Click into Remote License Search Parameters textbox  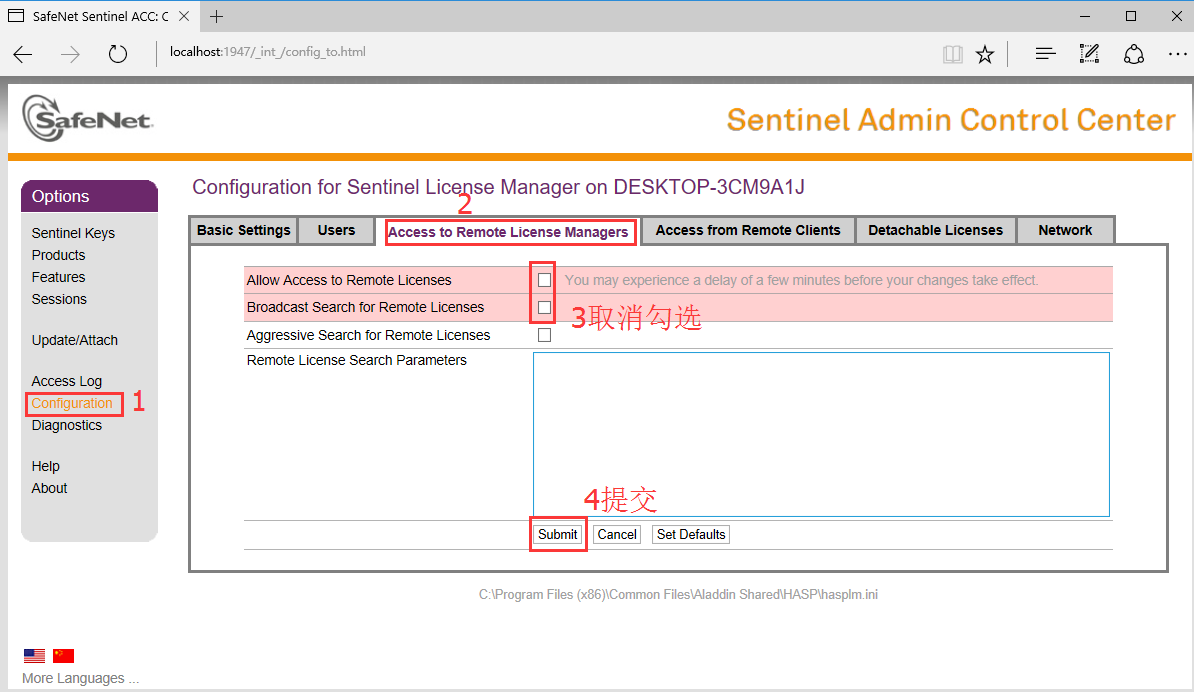point(821,434)
